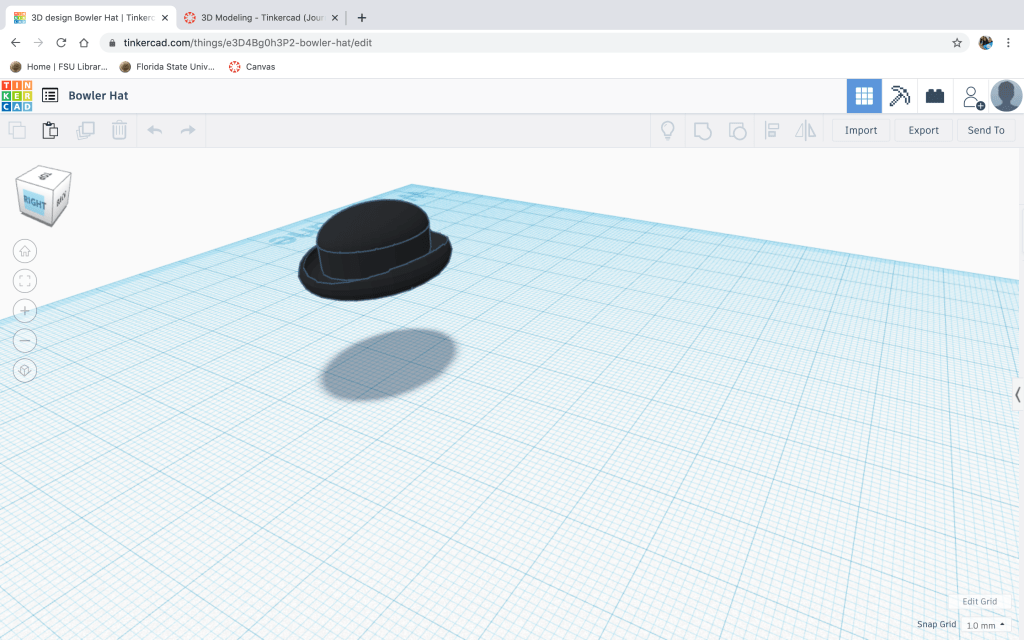Viewport: 1024px width, 640px height.
Task: Click Fit all in view icon
Action: [x=25, y=281]
